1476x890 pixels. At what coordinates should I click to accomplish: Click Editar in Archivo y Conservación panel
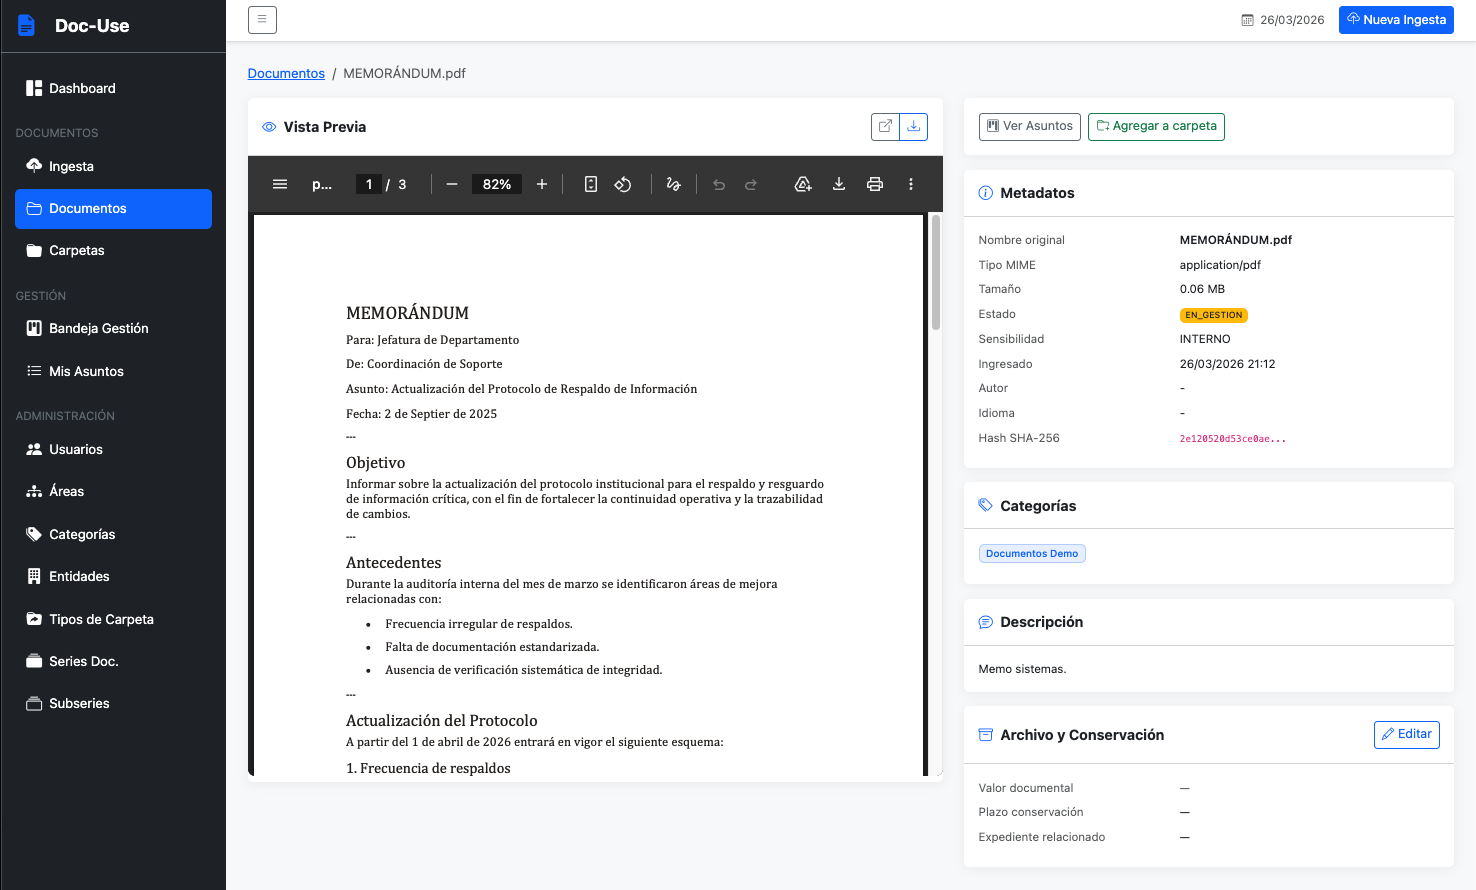tap(1406, 734)
